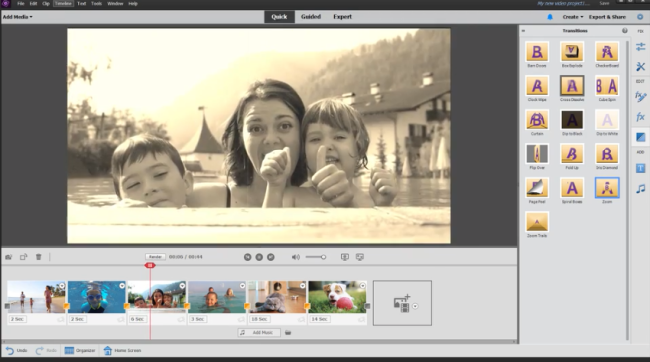Switch to the Expert tab
650x362 pixels.
(342, 17)
